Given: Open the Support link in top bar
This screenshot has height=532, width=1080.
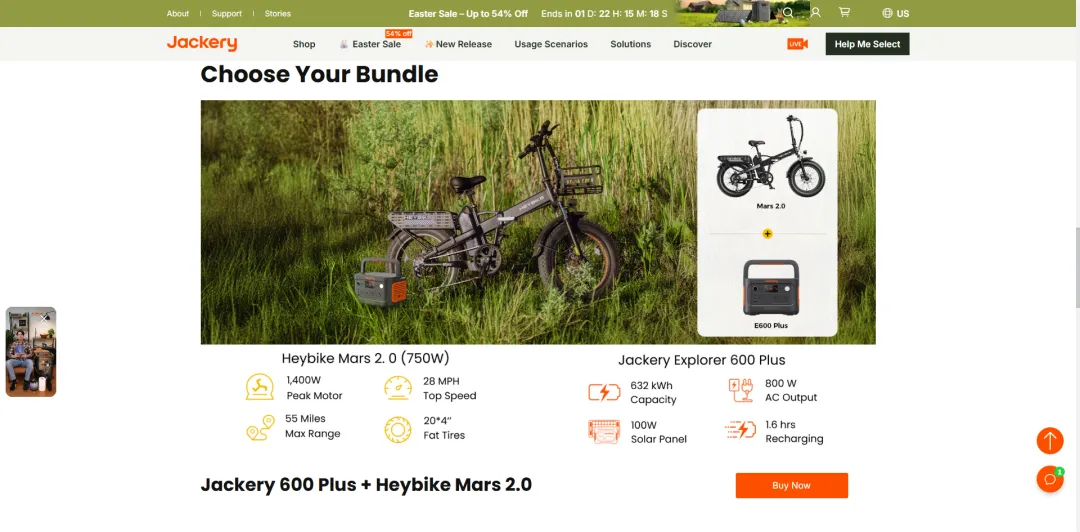Looking at the screenshot, I should 227,13.
